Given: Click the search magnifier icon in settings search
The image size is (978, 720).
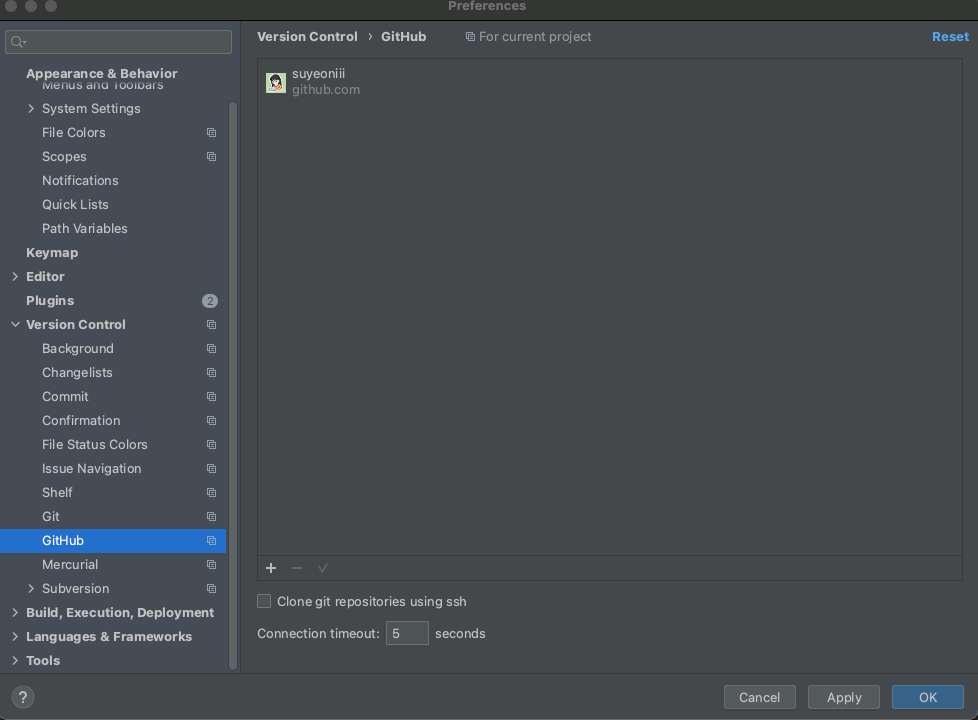Looking at the screenshot, I should click(17, 42).
